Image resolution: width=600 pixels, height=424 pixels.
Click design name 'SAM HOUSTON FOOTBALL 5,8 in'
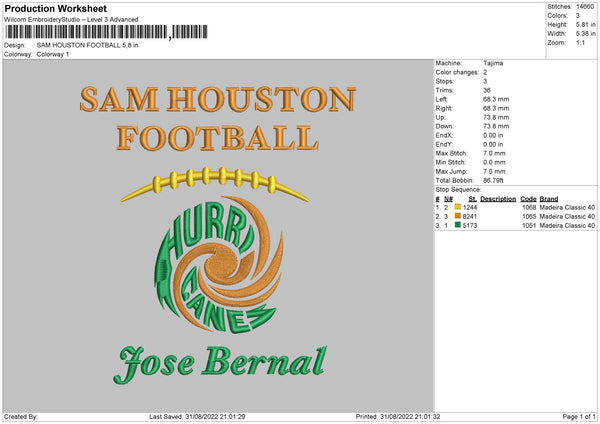88,45
